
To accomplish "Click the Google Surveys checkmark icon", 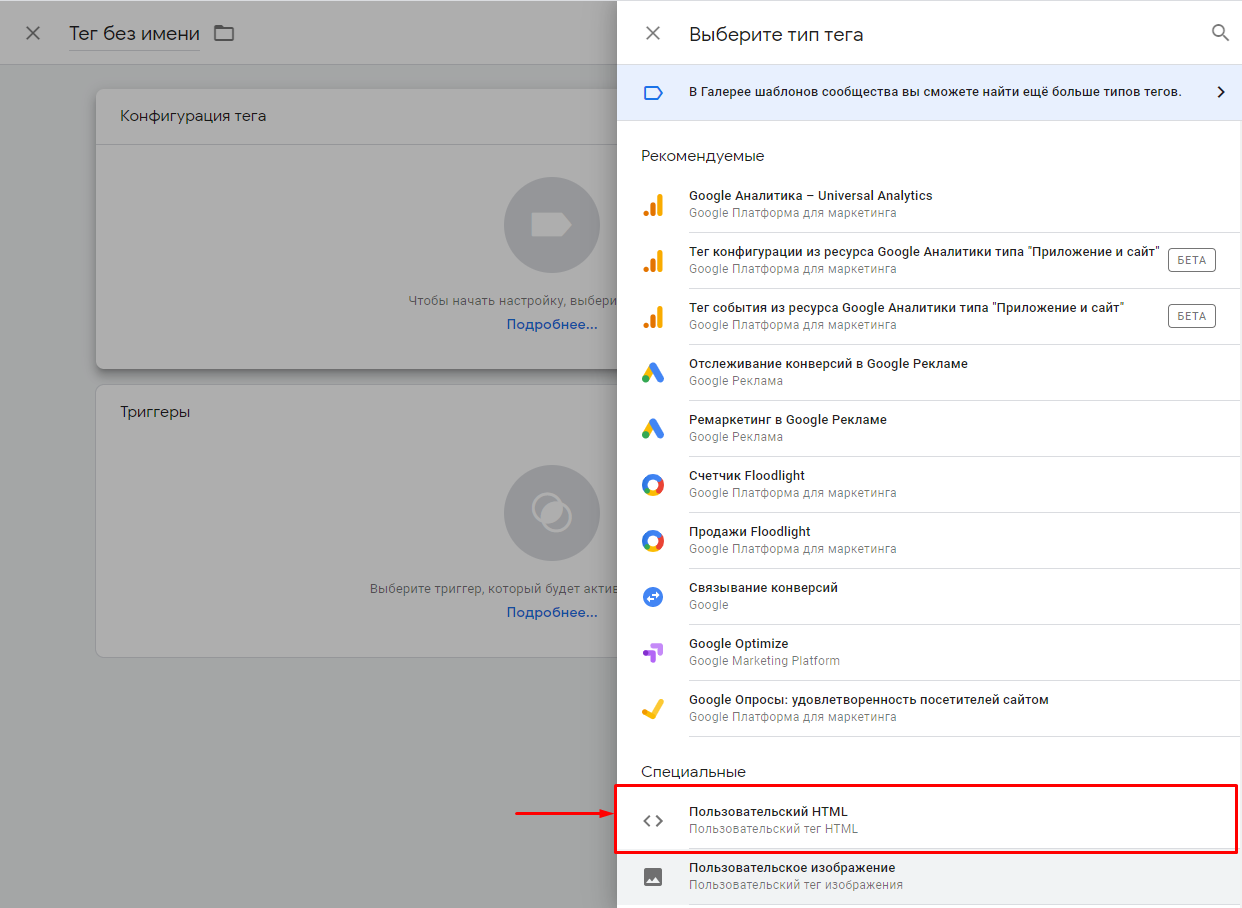I will point(653,709).
